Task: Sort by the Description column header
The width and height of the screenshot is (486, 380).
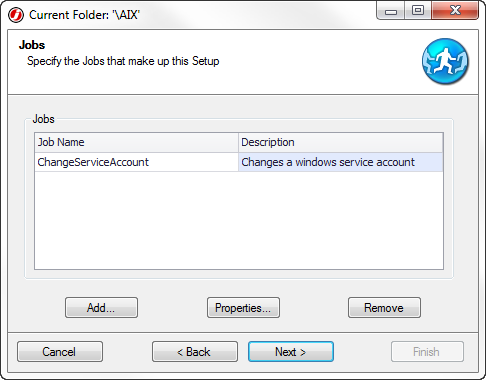Action: click(341, 143)
